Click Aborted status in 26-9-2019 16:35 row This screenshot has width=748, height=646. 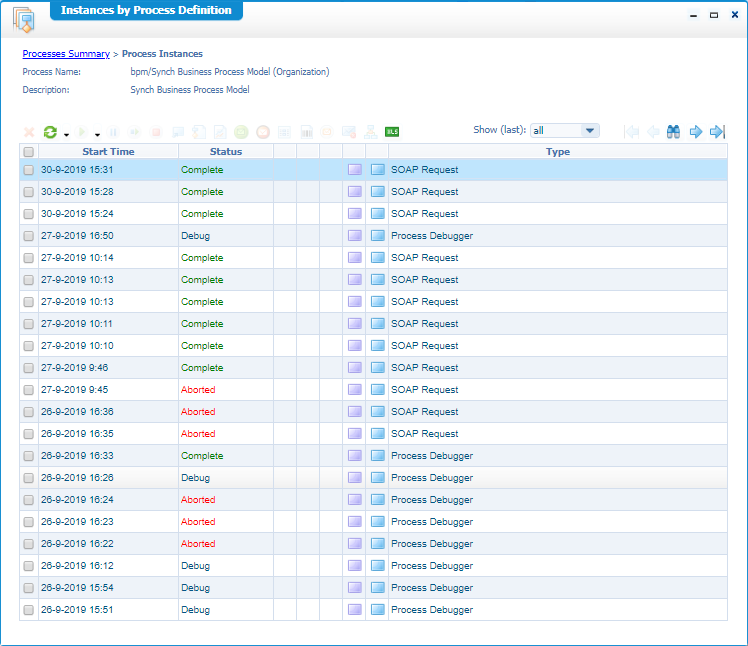[x=198, y=433]
